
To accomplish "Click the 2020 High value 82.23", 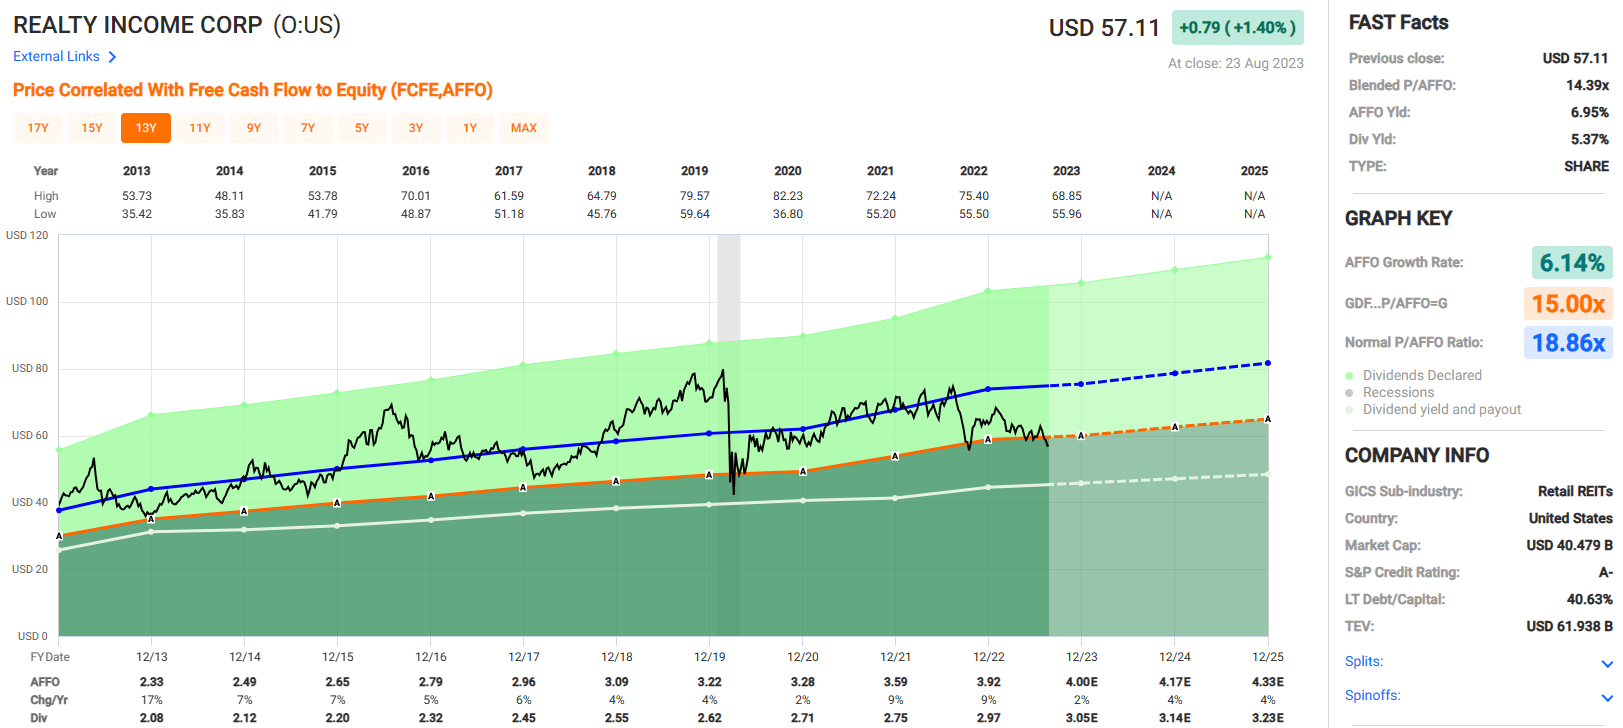I will (x=788, y=196).
